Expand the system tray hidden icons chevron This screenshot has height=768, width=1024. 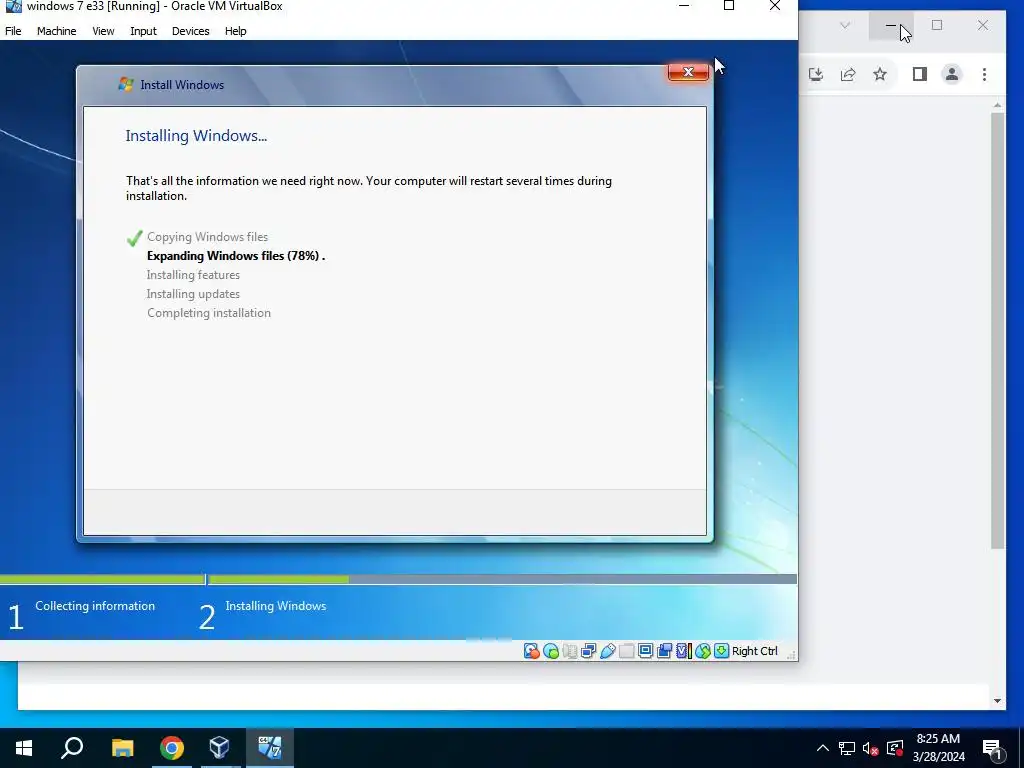point(823,748)
